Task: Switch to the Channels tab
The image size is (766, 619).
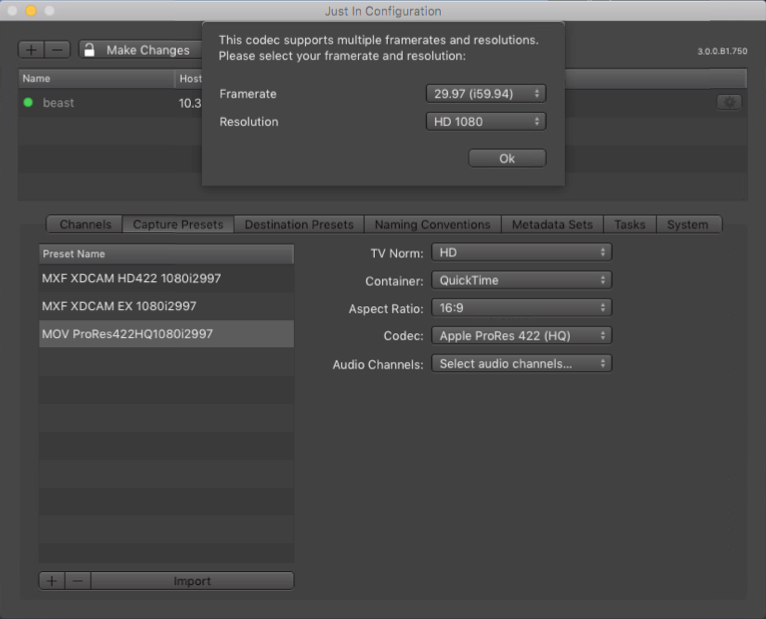Action: click(85, 224)
